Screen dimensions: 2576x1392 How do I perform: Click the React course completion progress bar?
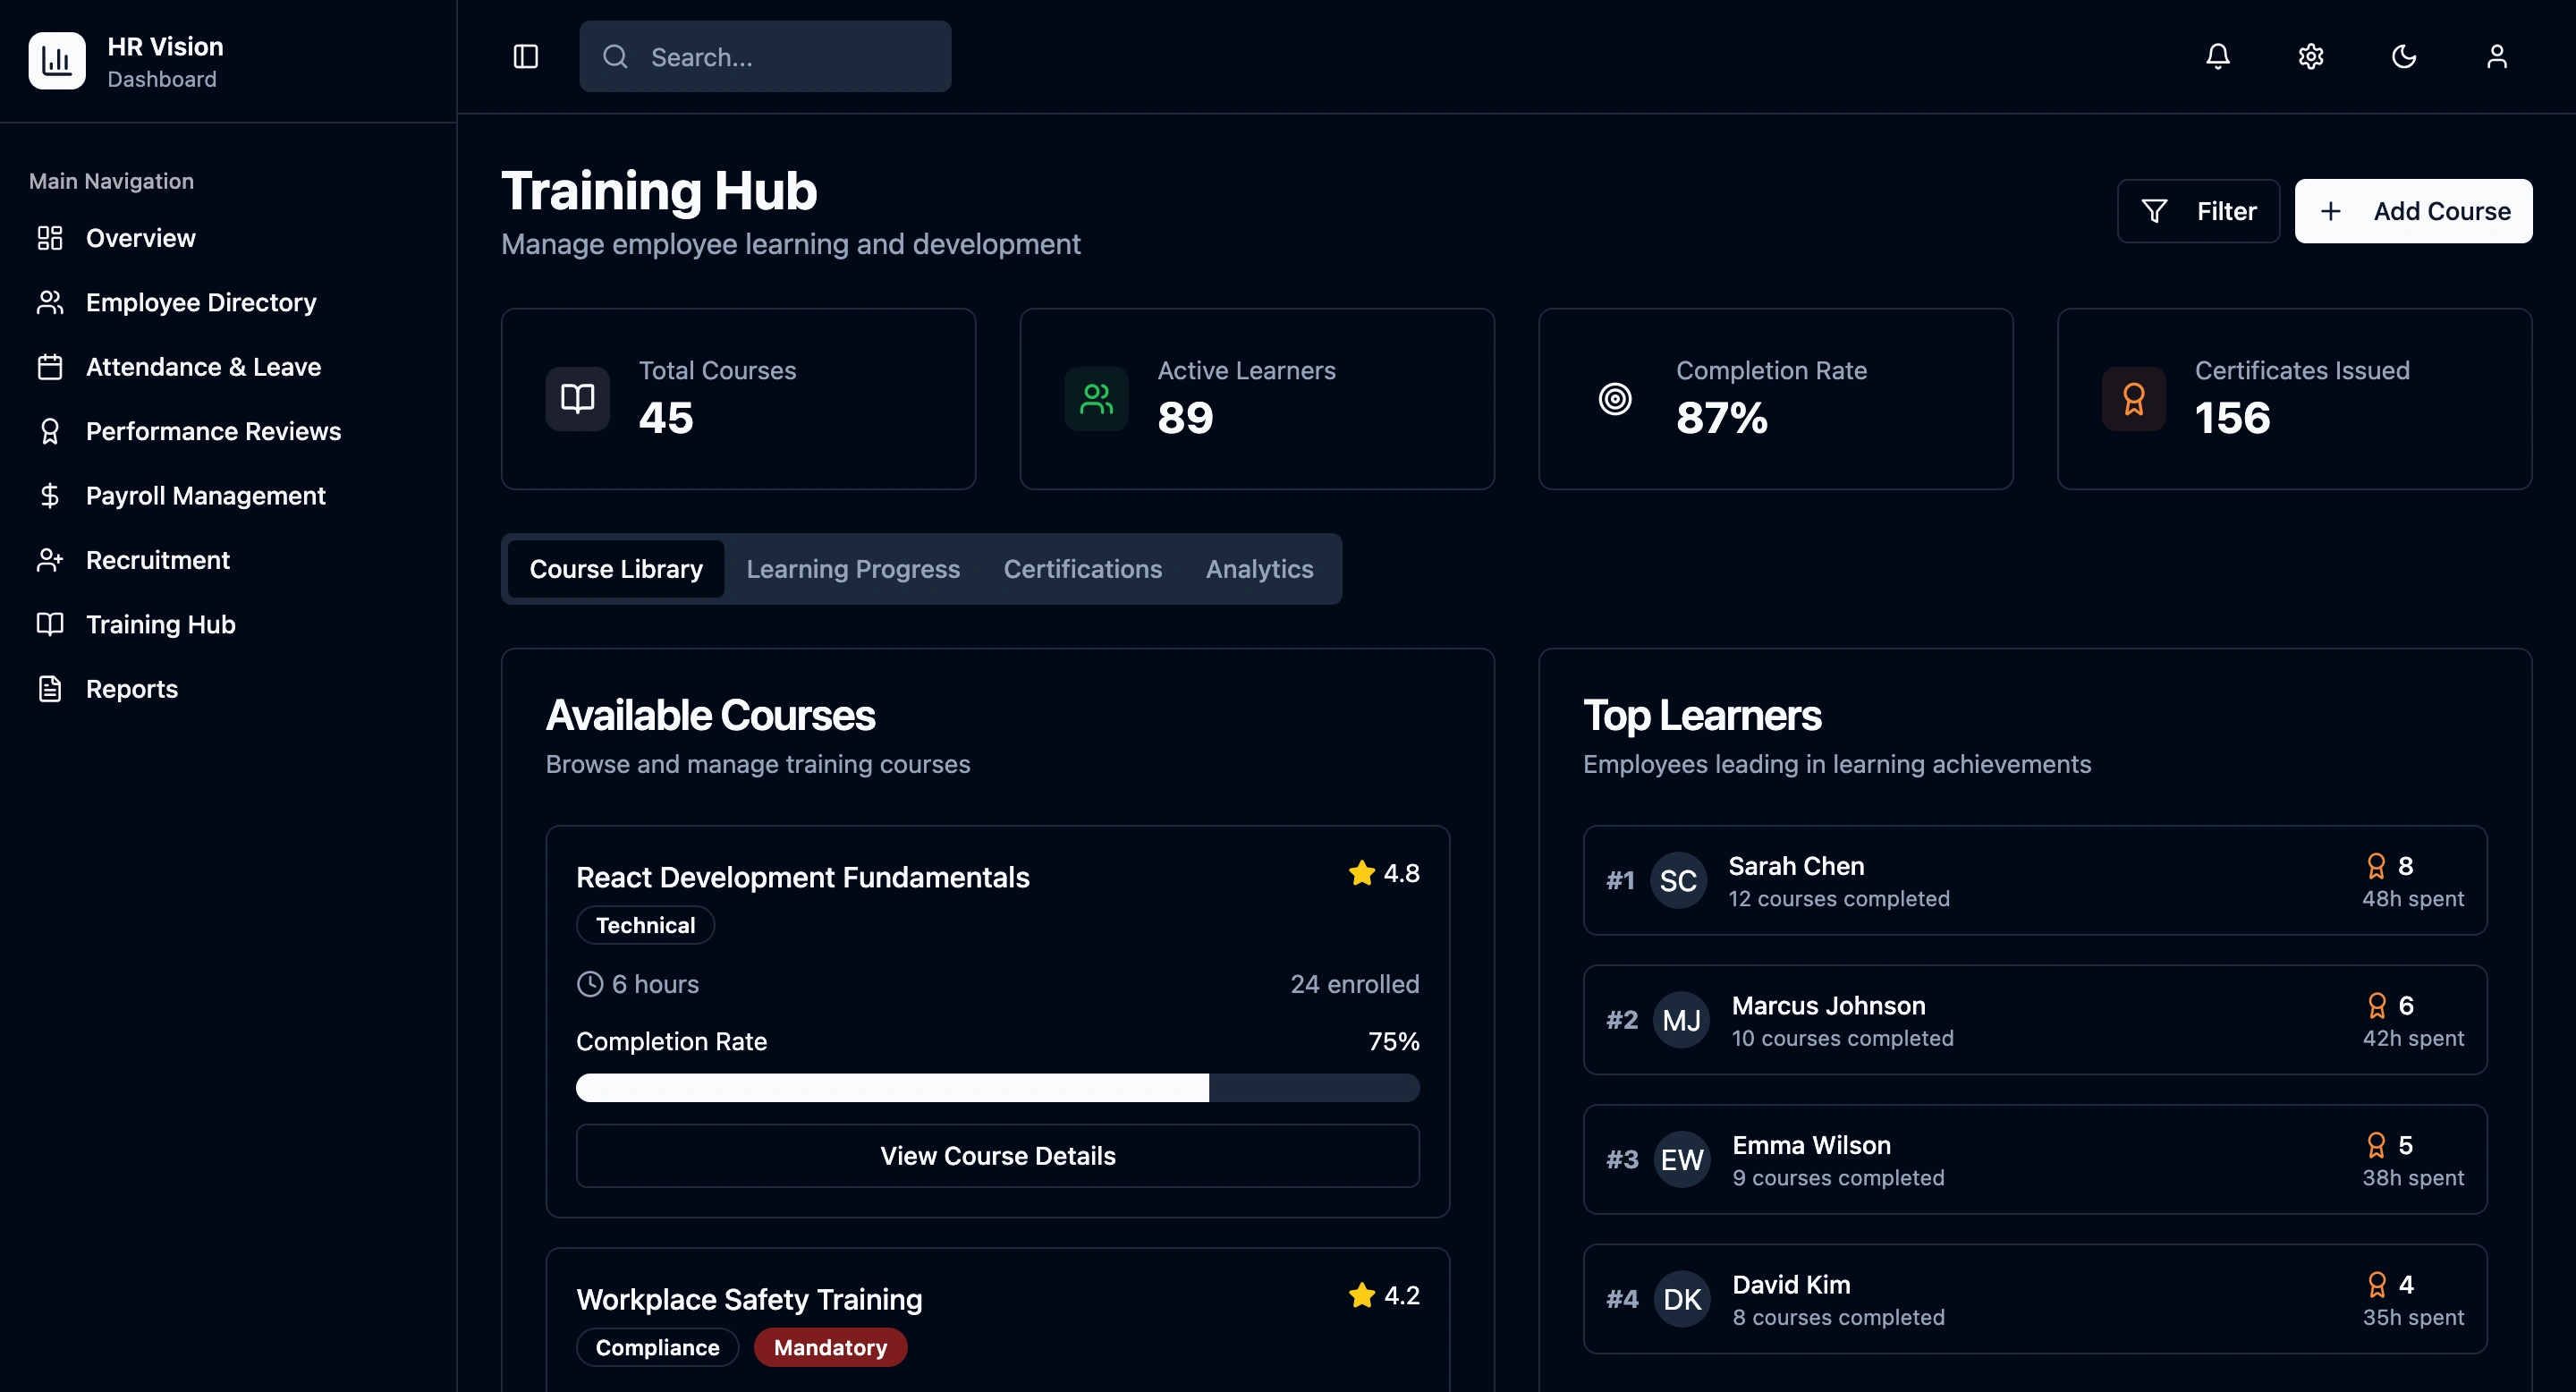click(997, 1088)
